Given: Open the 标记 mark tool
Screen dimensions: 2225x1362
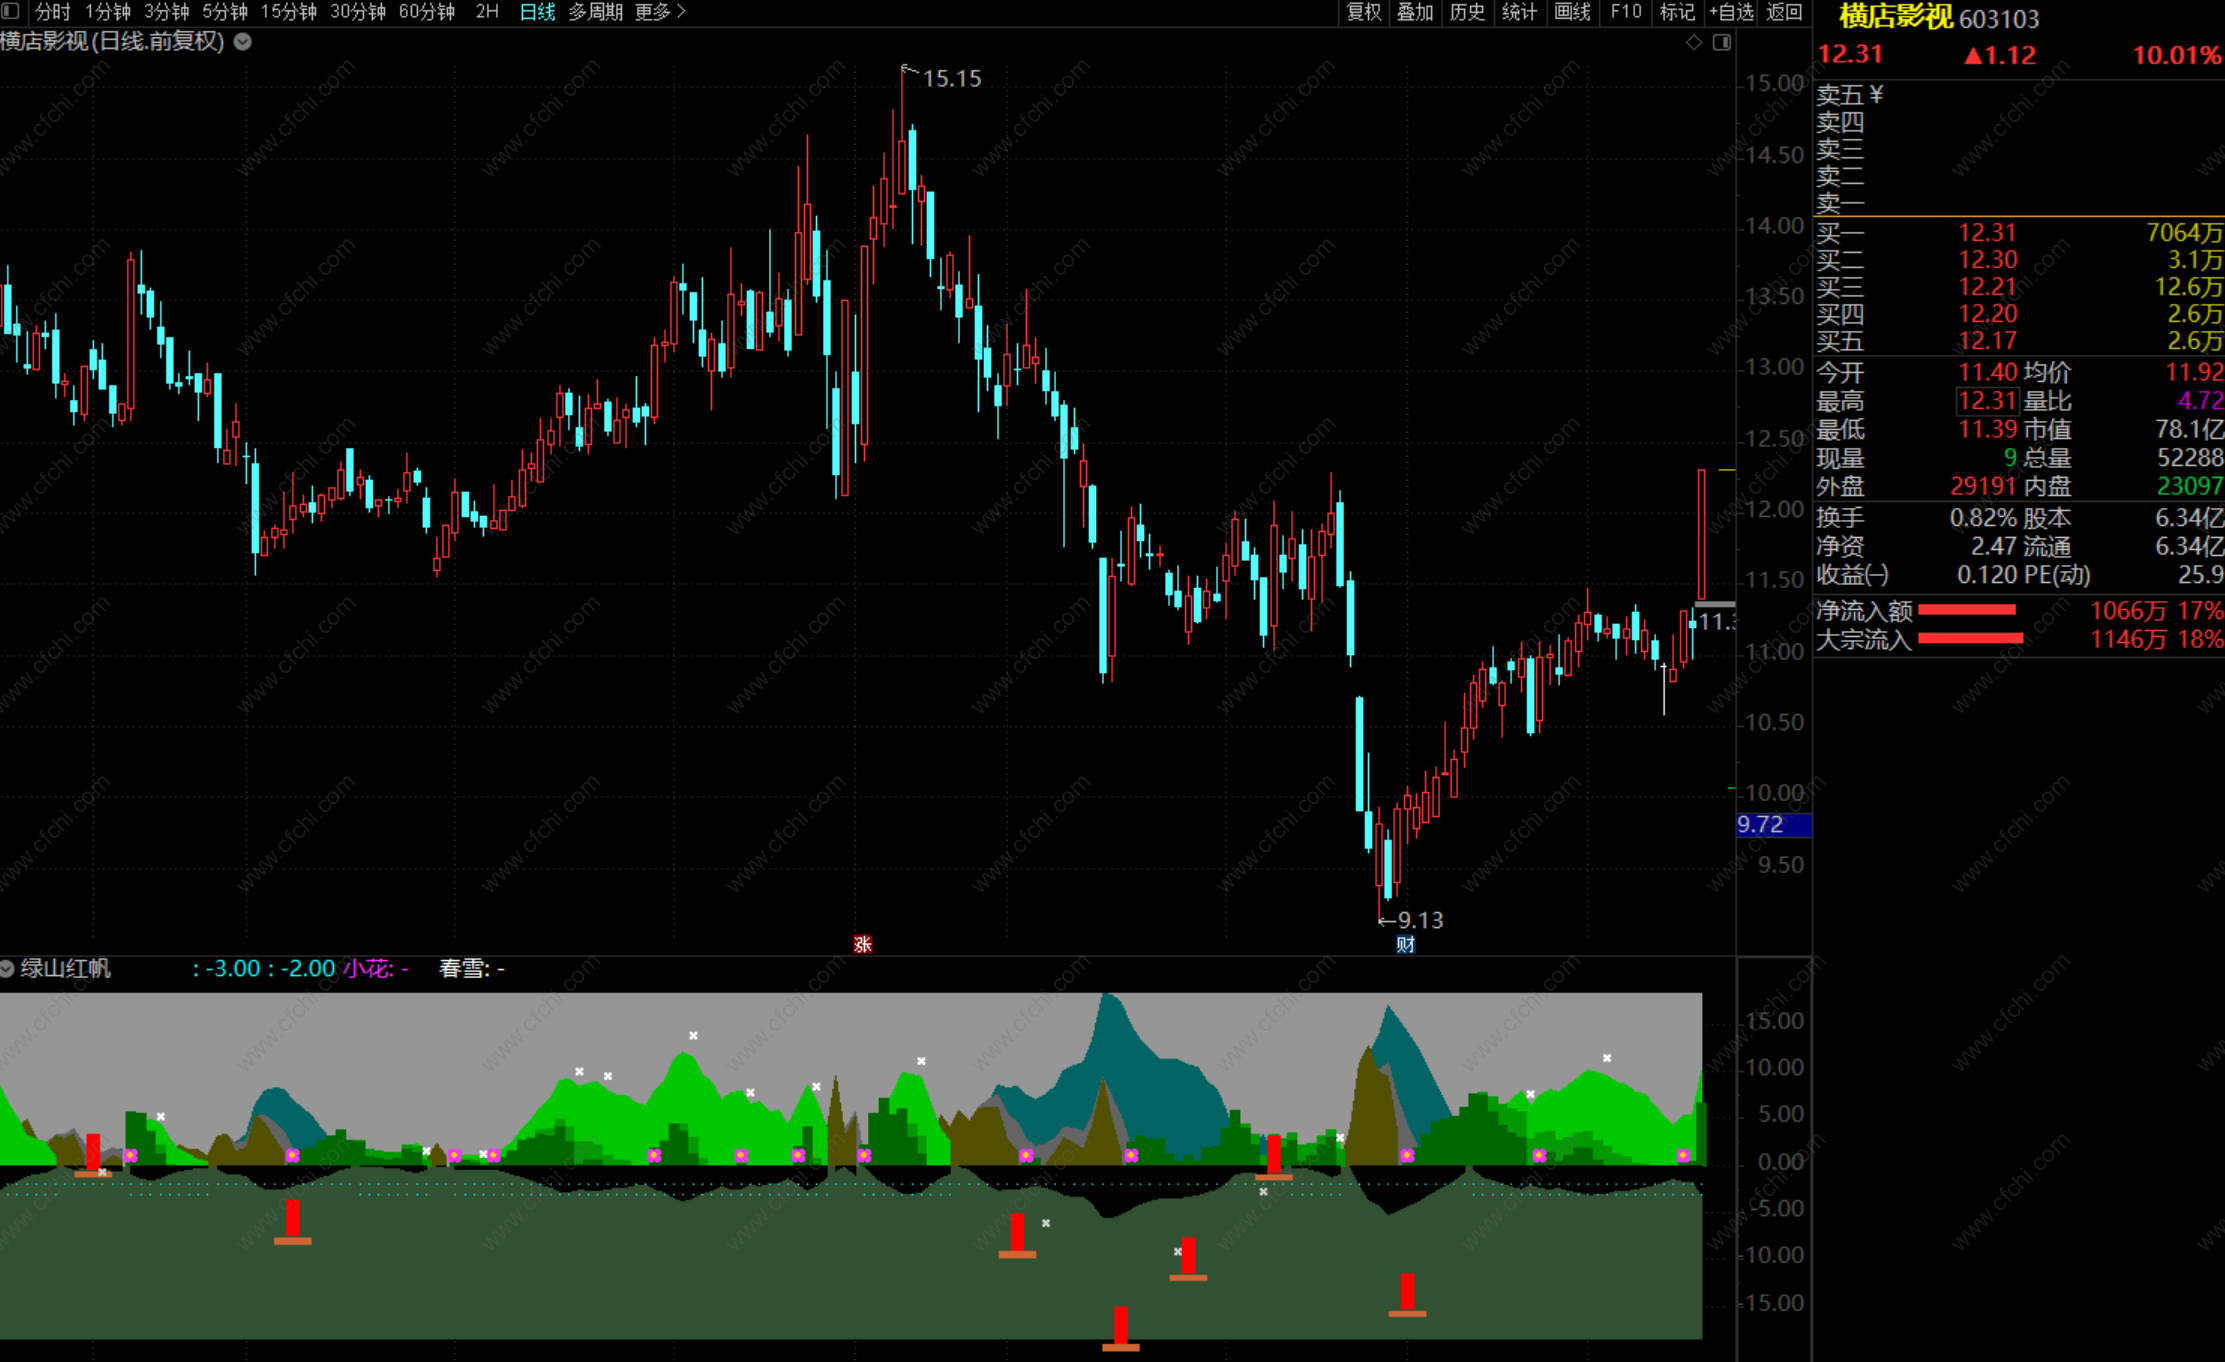Looking at the screenshot, I should coord(1677,12).
